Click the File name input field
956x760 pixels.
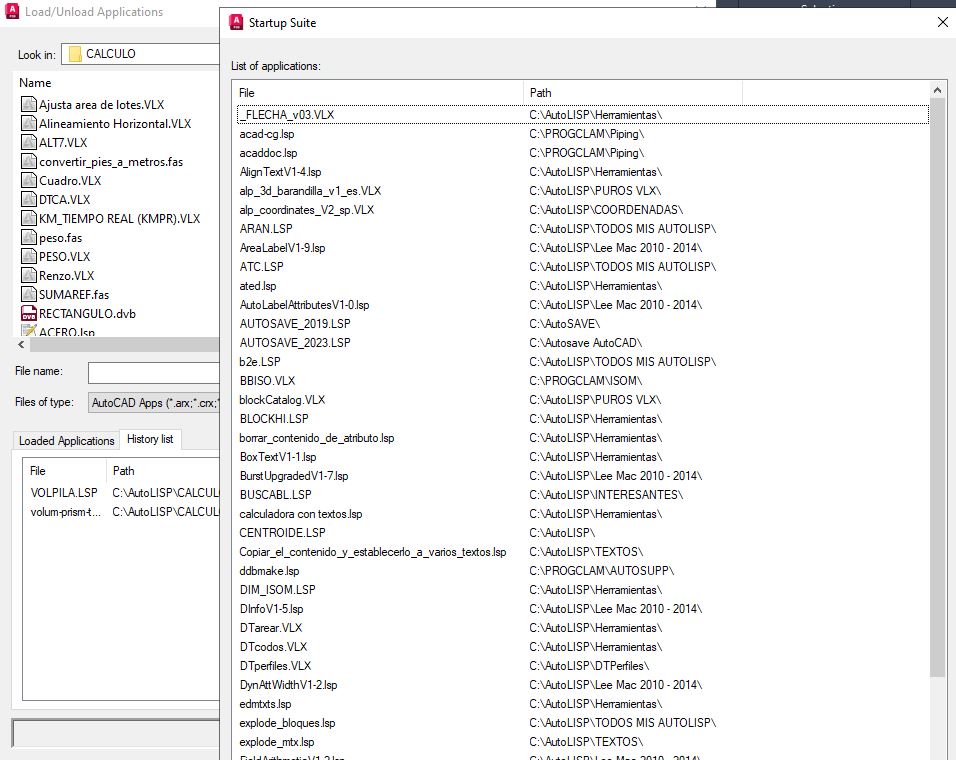[x=154, y=372]
